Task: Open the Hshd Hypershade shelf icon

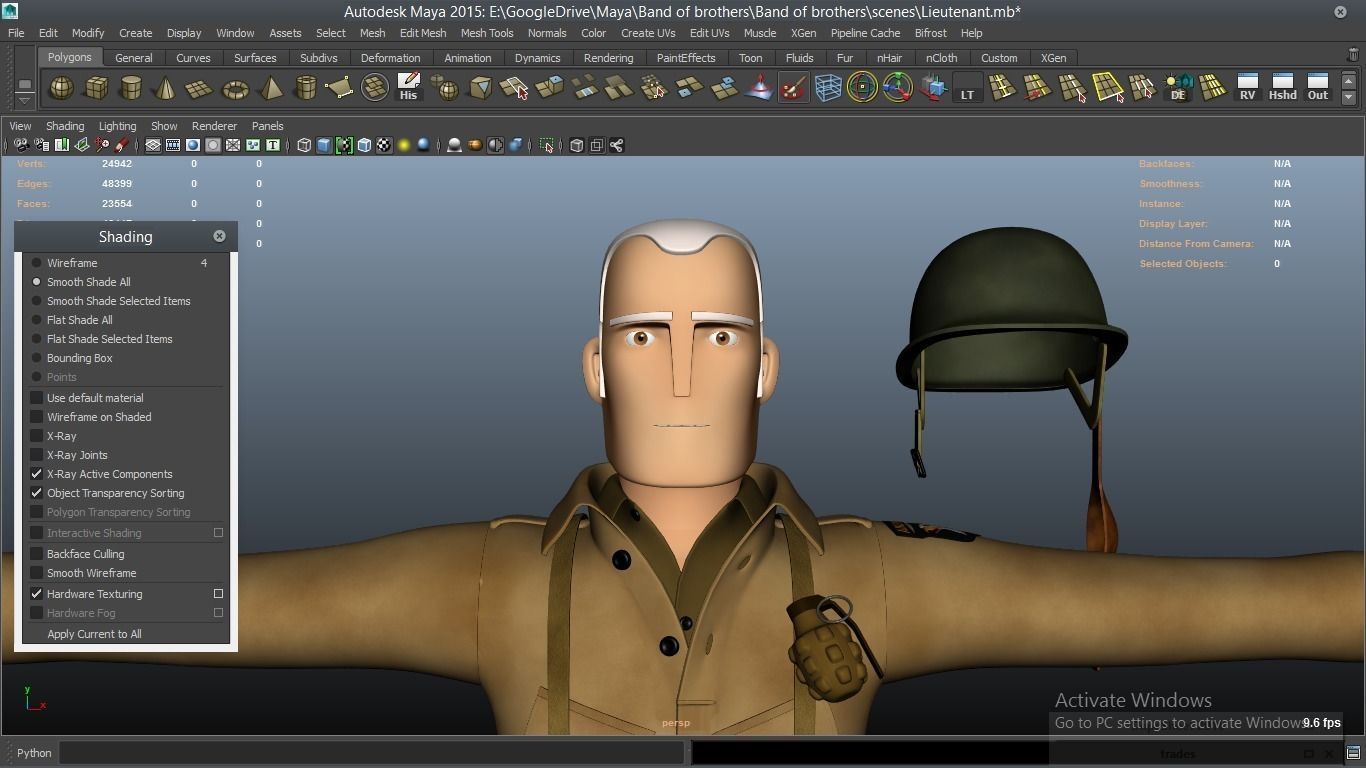Action: point(1282,87)
